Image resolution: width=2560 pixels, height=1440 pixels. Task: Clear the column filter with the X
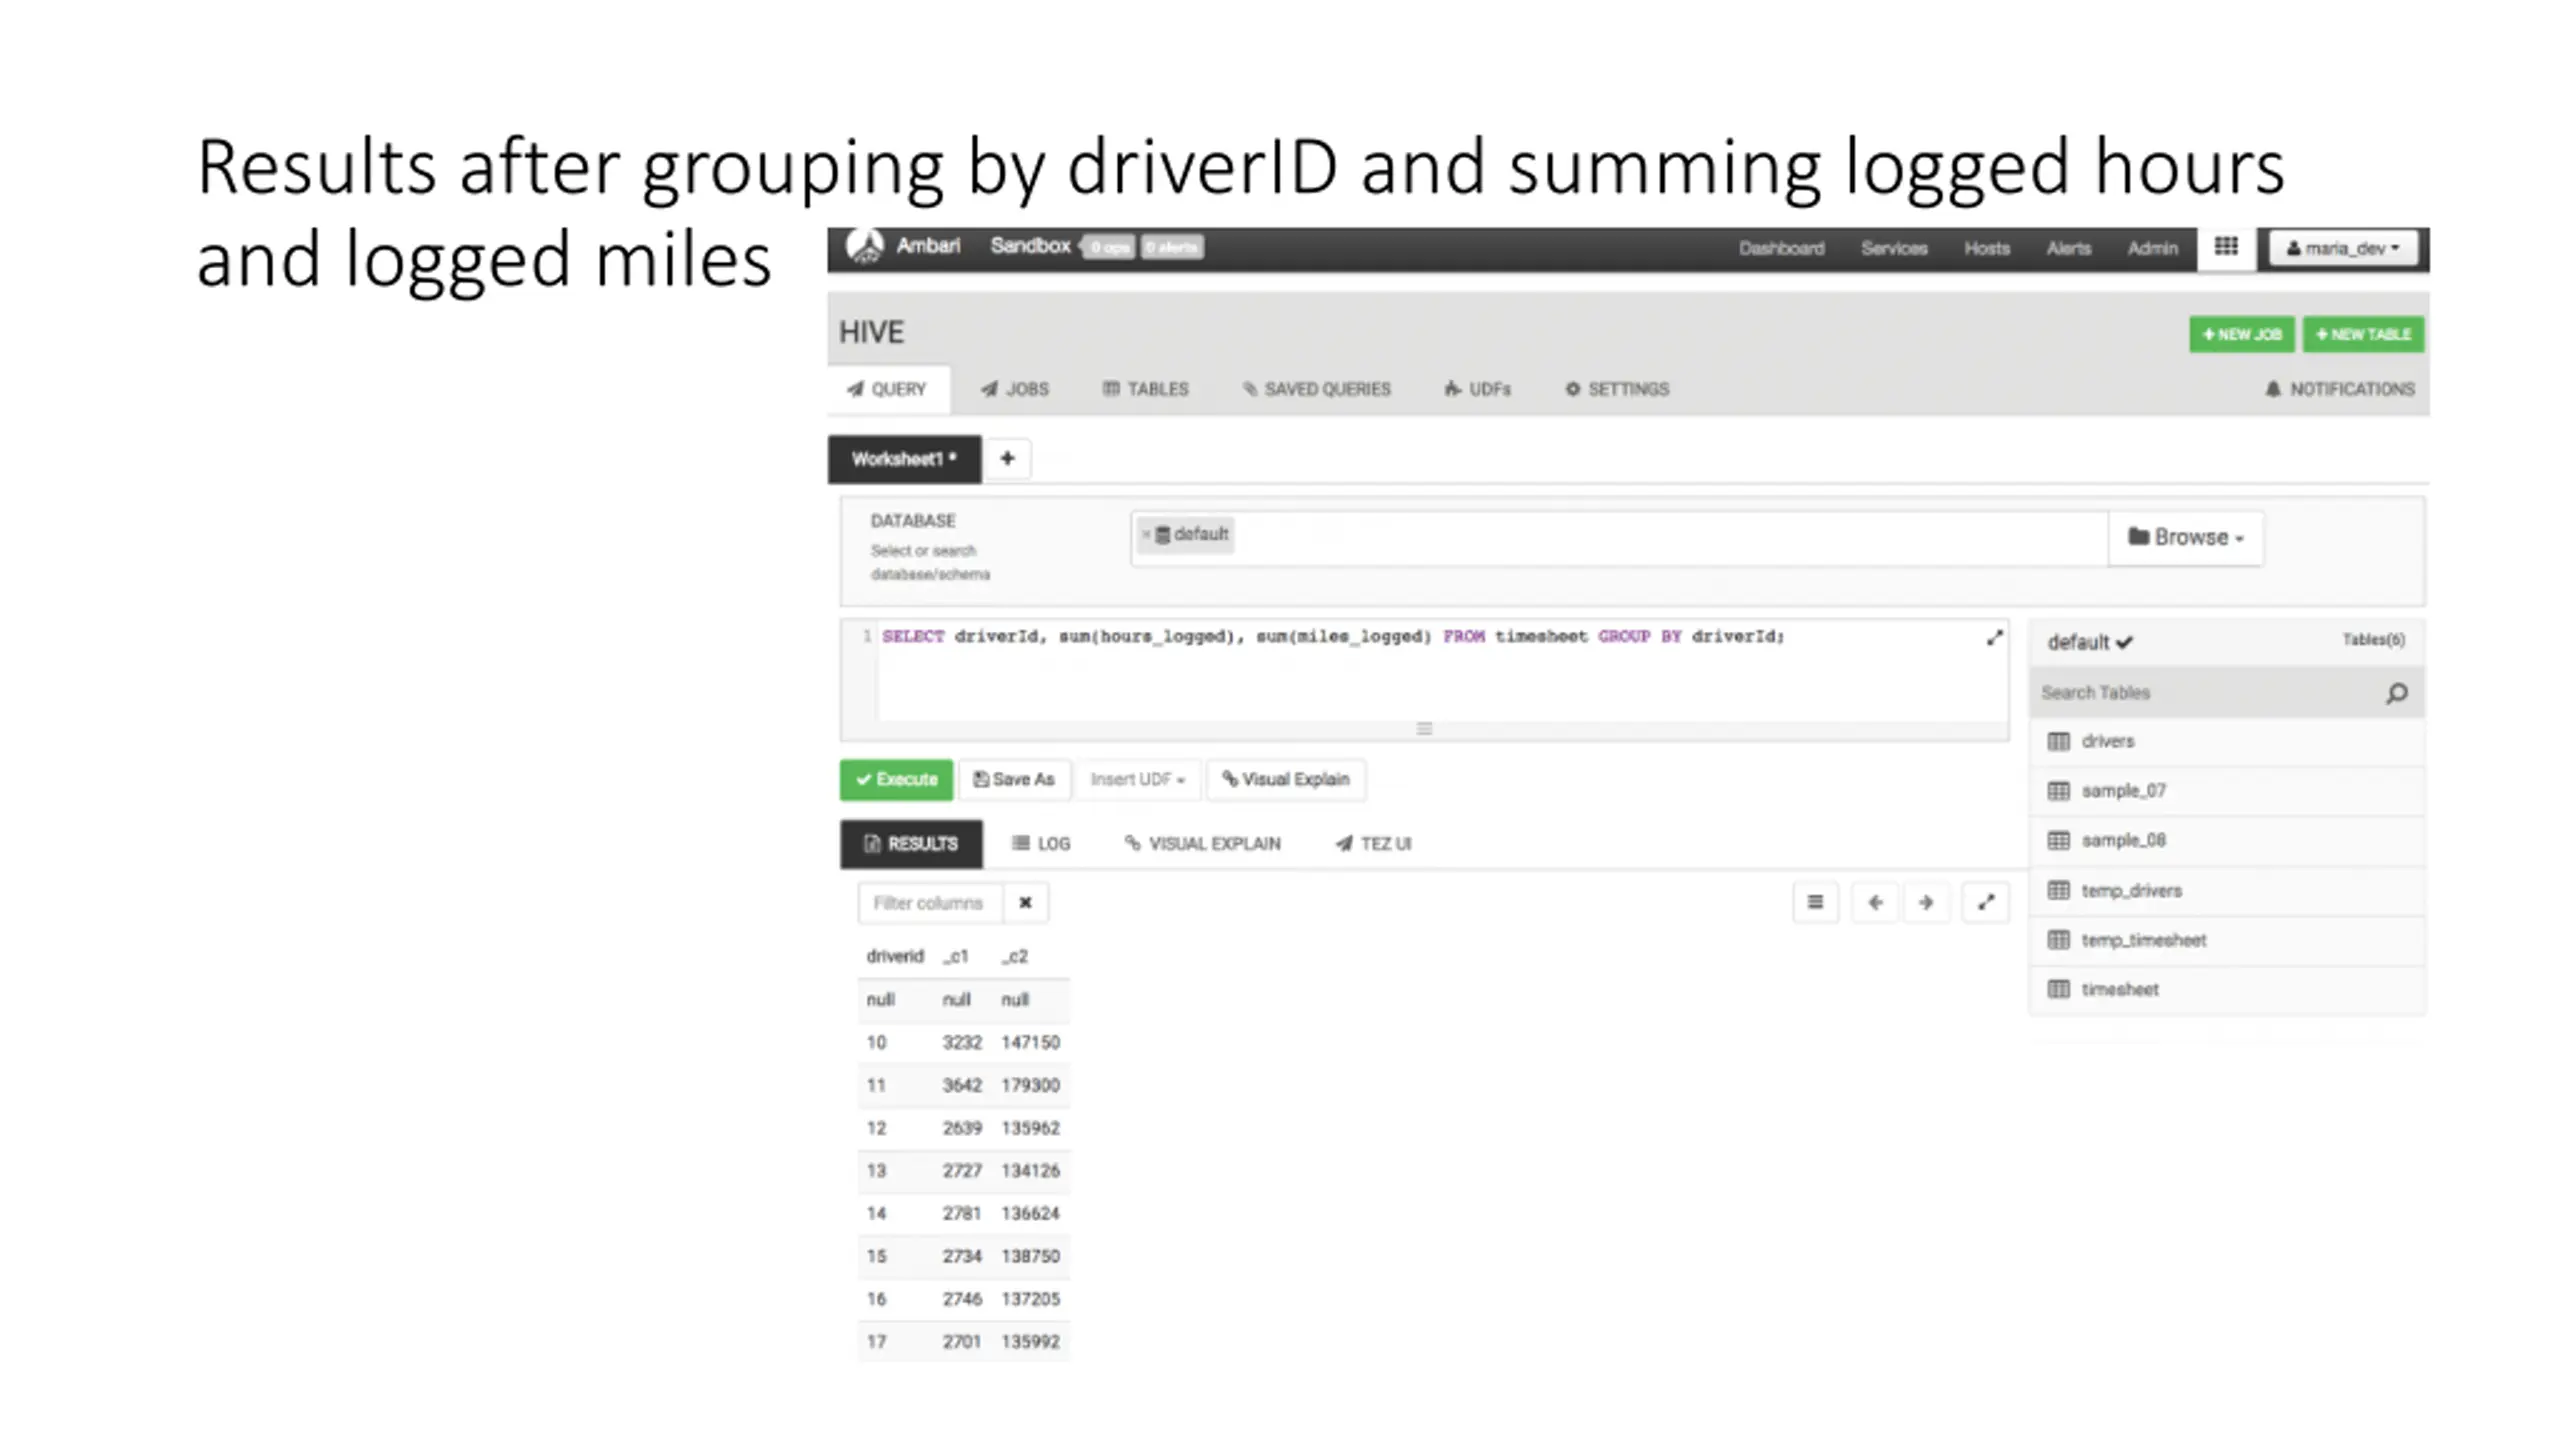1025,903
